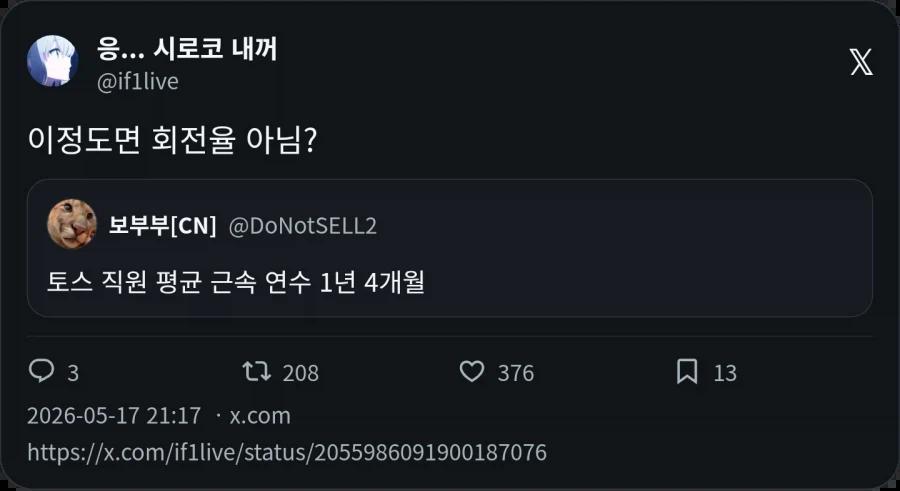Open the reply speech bubble icon
900x491 pixels.
point(41,371)
